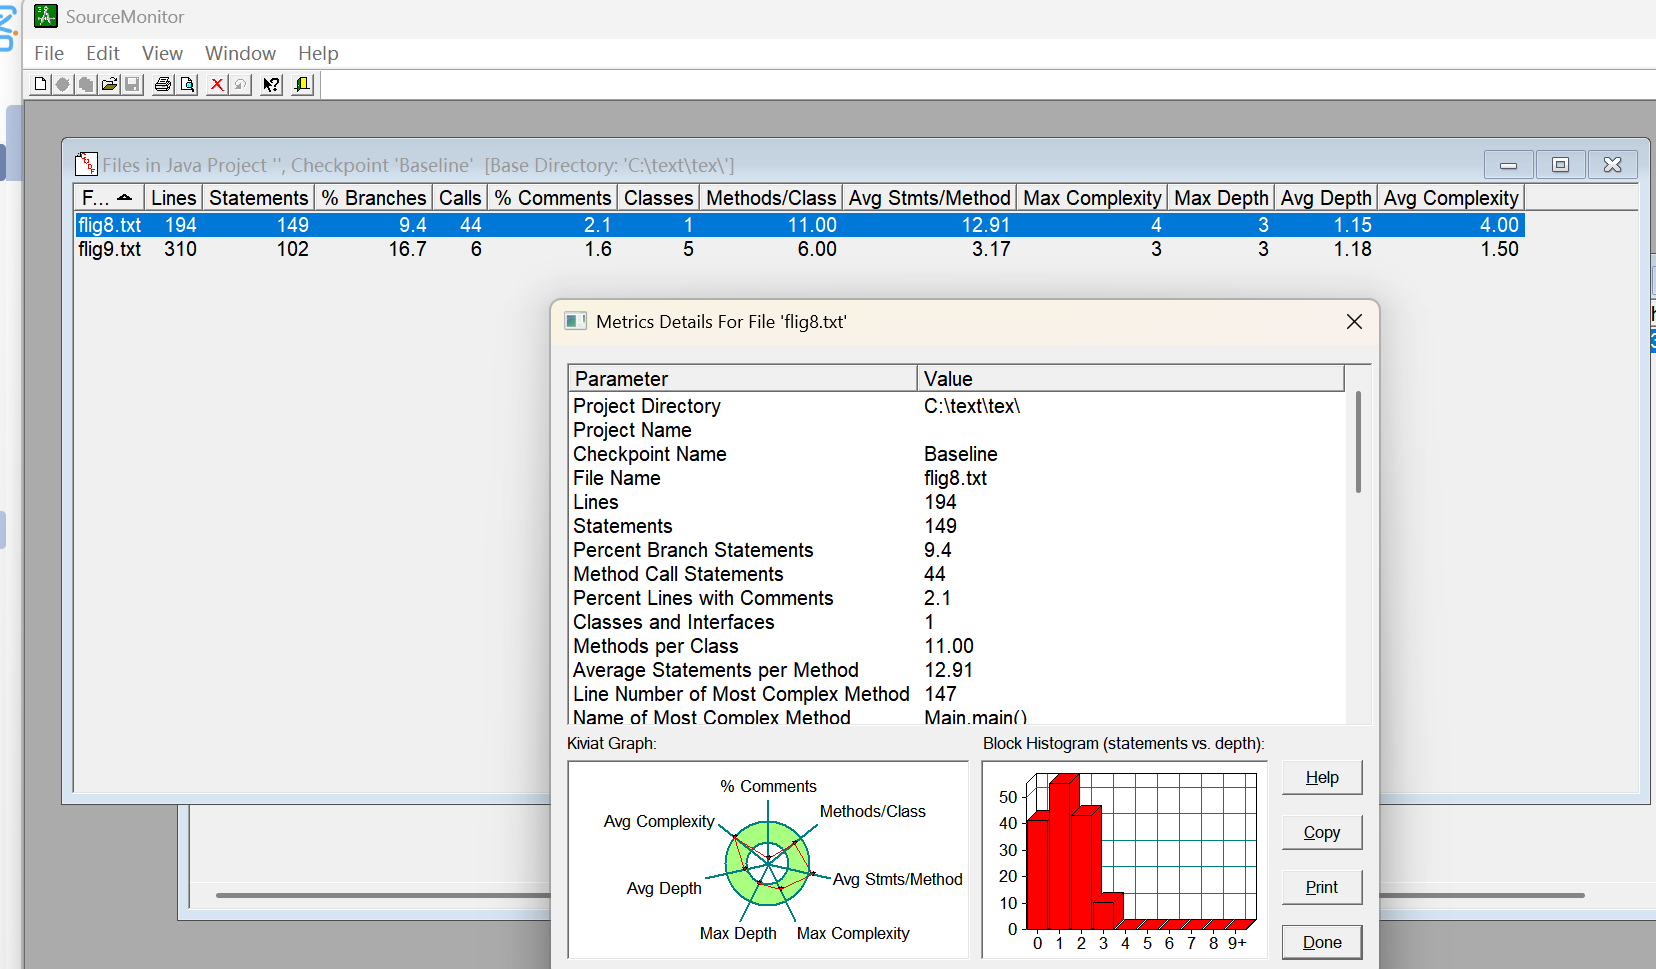
Task: Select the Name of Most Complex Method row
Action: (x=957, y=715)
